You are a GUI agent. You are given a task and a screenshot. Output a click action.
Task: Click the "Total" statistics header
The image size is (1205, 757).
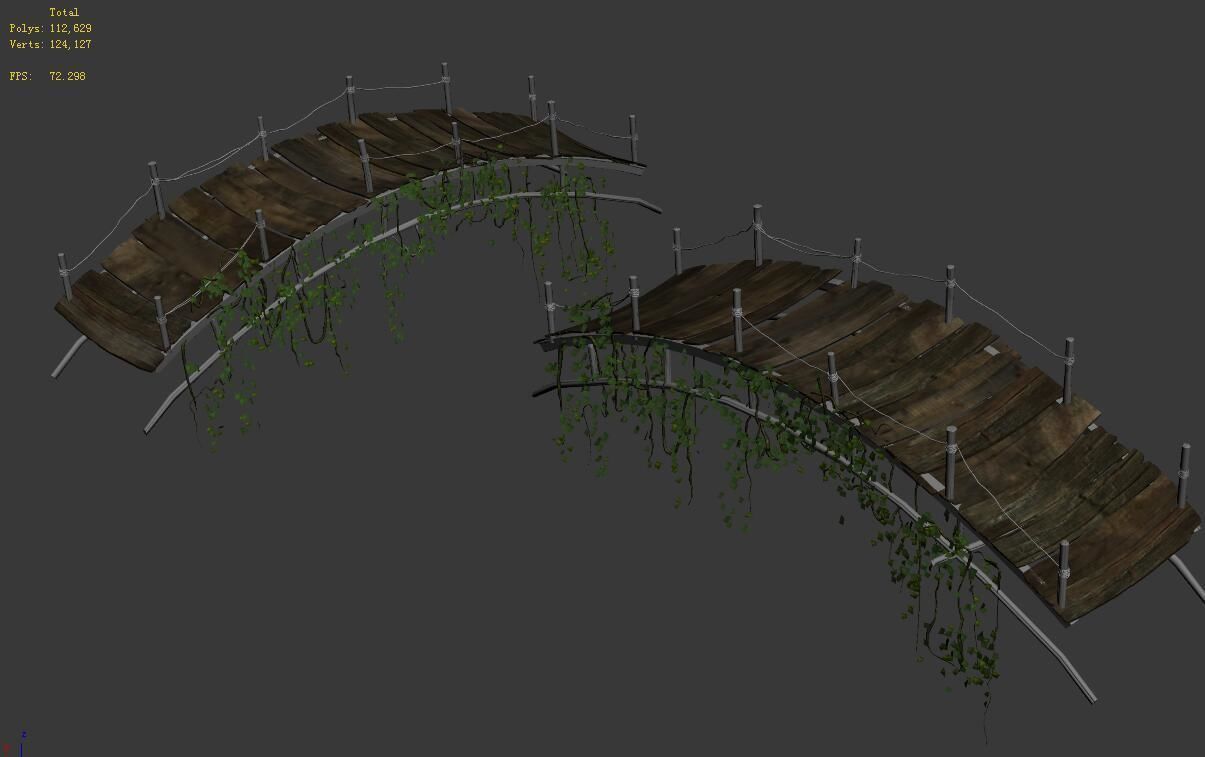(x=64, y=12)
